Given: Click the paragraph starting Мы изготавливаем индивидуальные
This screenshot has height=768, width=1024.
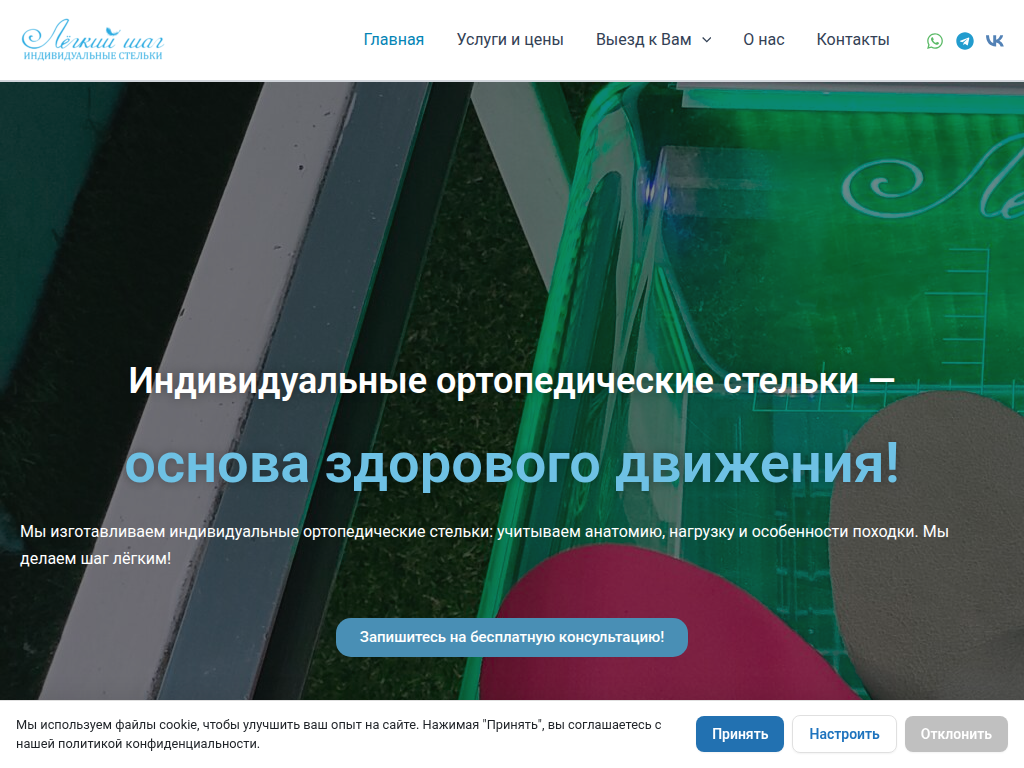Looking at the screenshot, I should click(x=485, y=545).
